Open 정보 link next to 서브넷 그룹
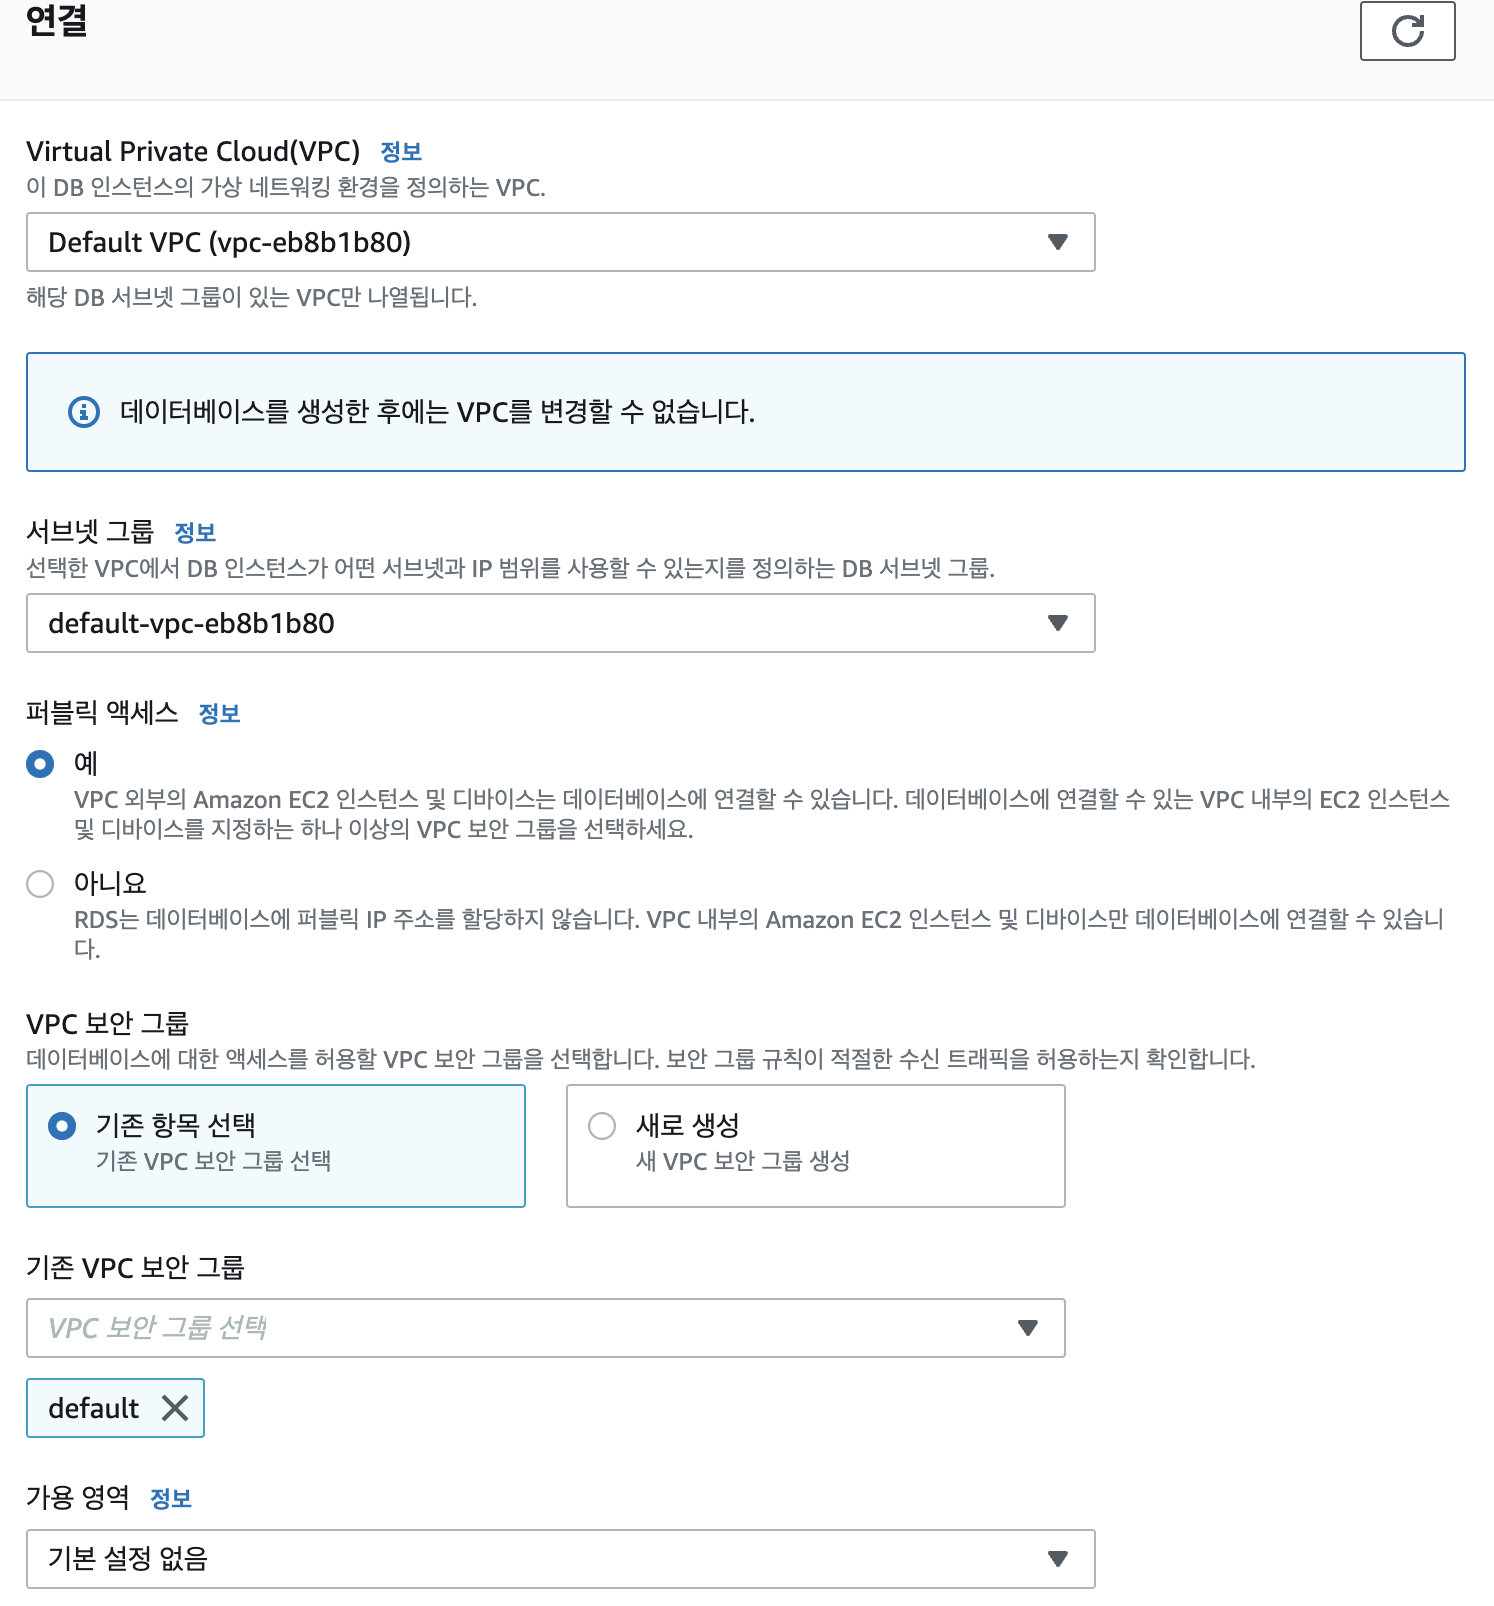Screen dimensions: 1494x1606 (x=195, y=532)
